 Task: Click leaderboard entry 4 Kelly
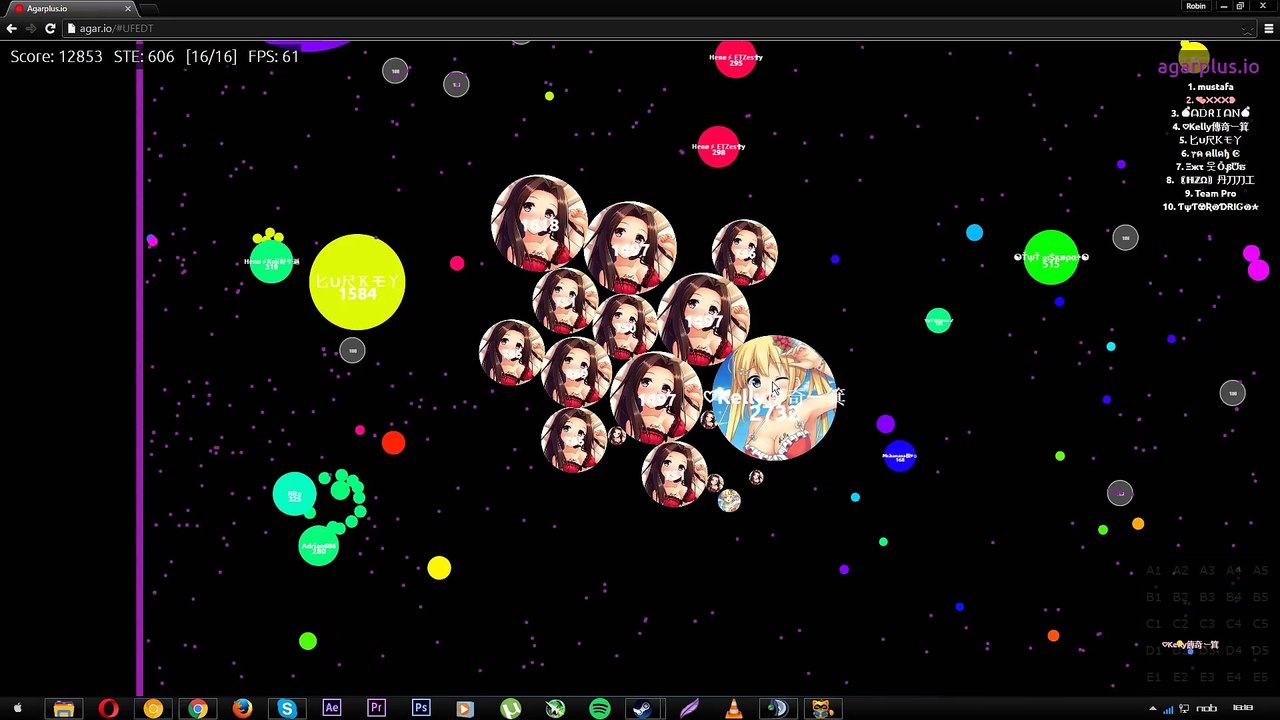coord(1210,127)
